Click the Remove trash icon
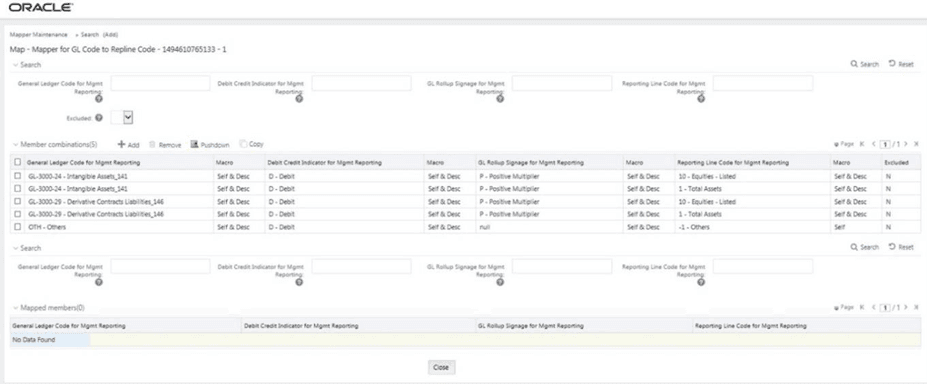The width and height of the screenshot is (927, 384). coord(152,144)
